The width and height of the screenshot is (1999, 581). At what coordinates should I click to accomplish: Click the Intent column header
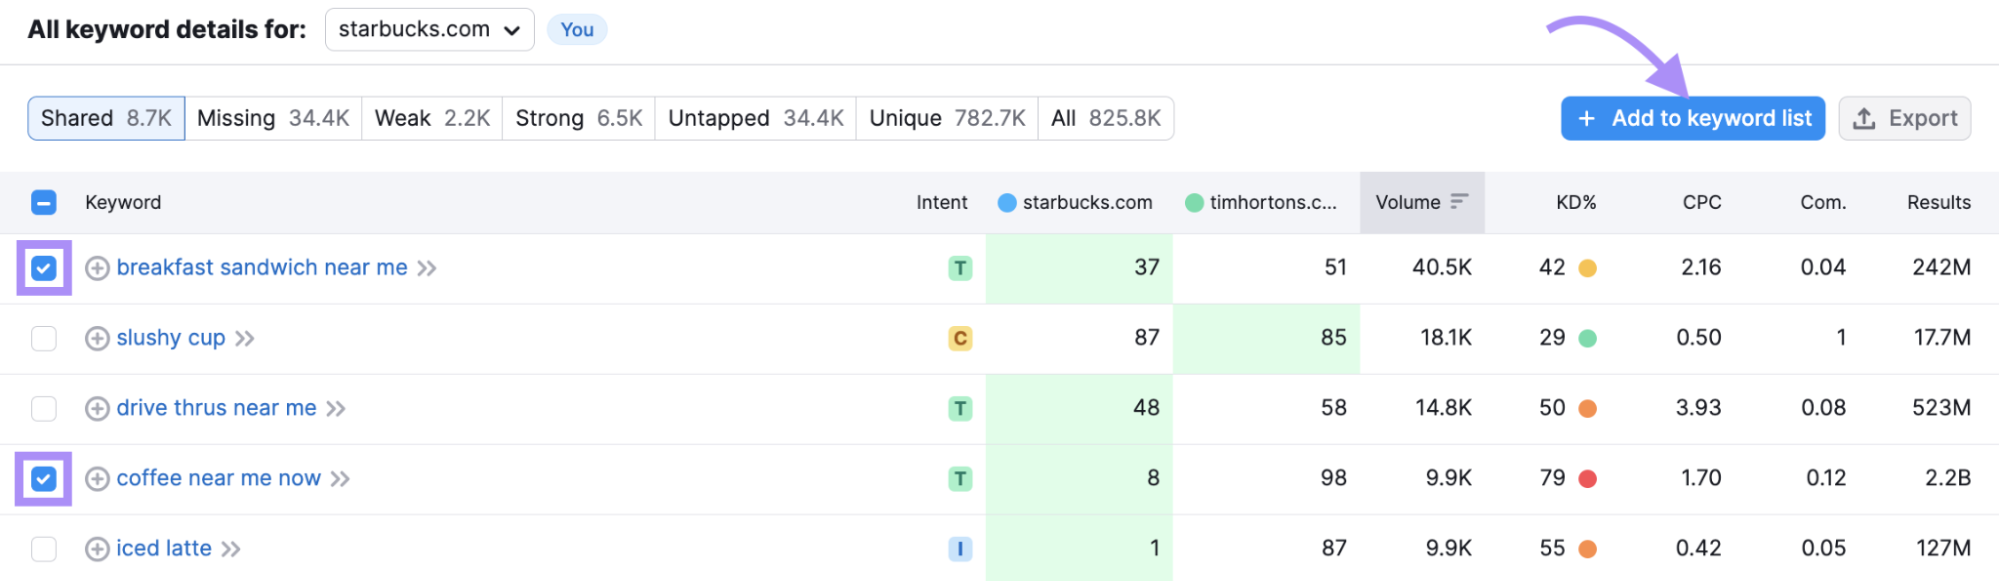click(x=942, y=202)
